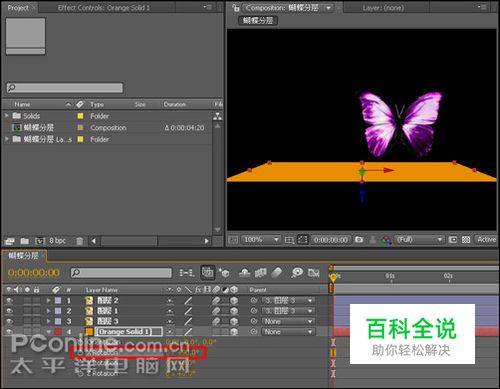This screenshot has width=500, height=389.
Task: Expand the 蝴蝶分层 Layers folder
Action: [x=6, y=139]
